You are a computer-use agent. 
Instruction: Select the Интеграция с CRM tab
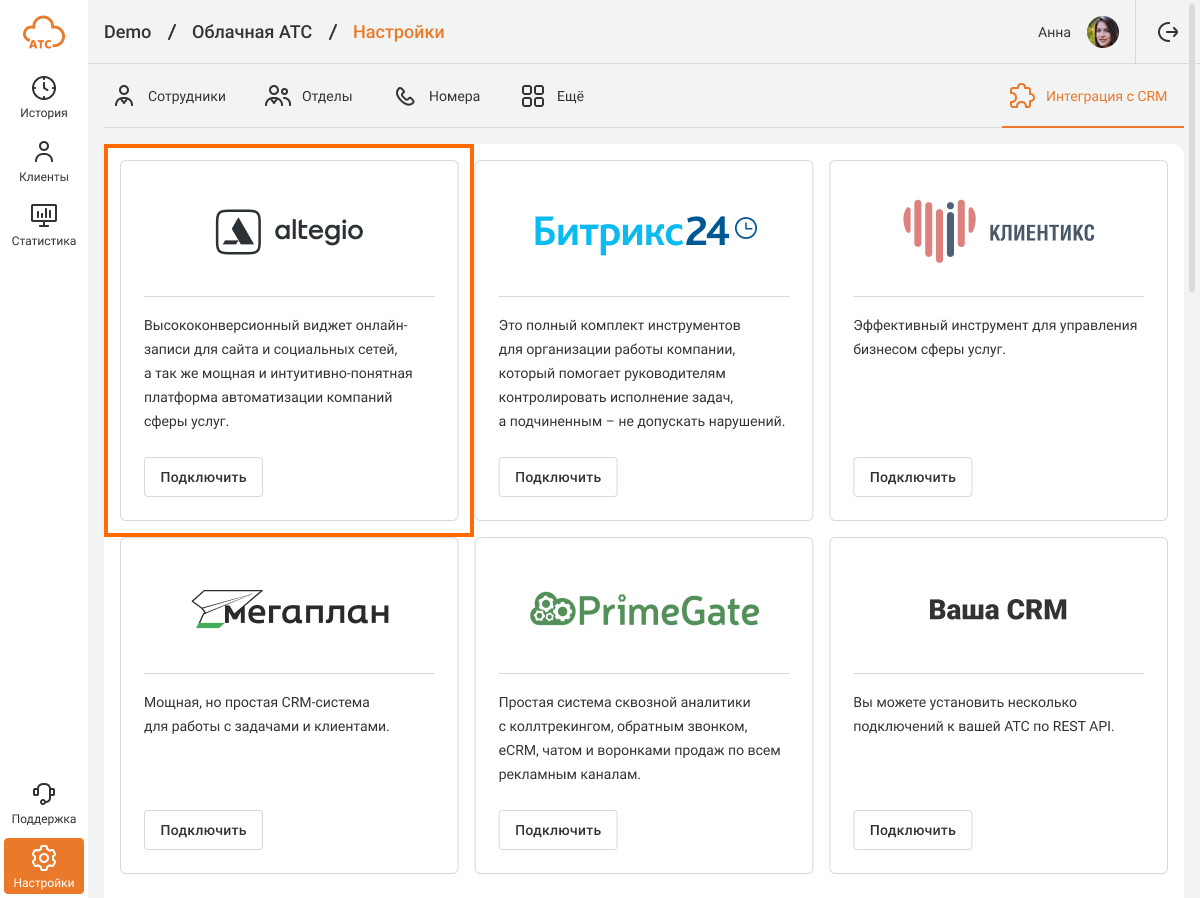click(x=1088, y=97)
